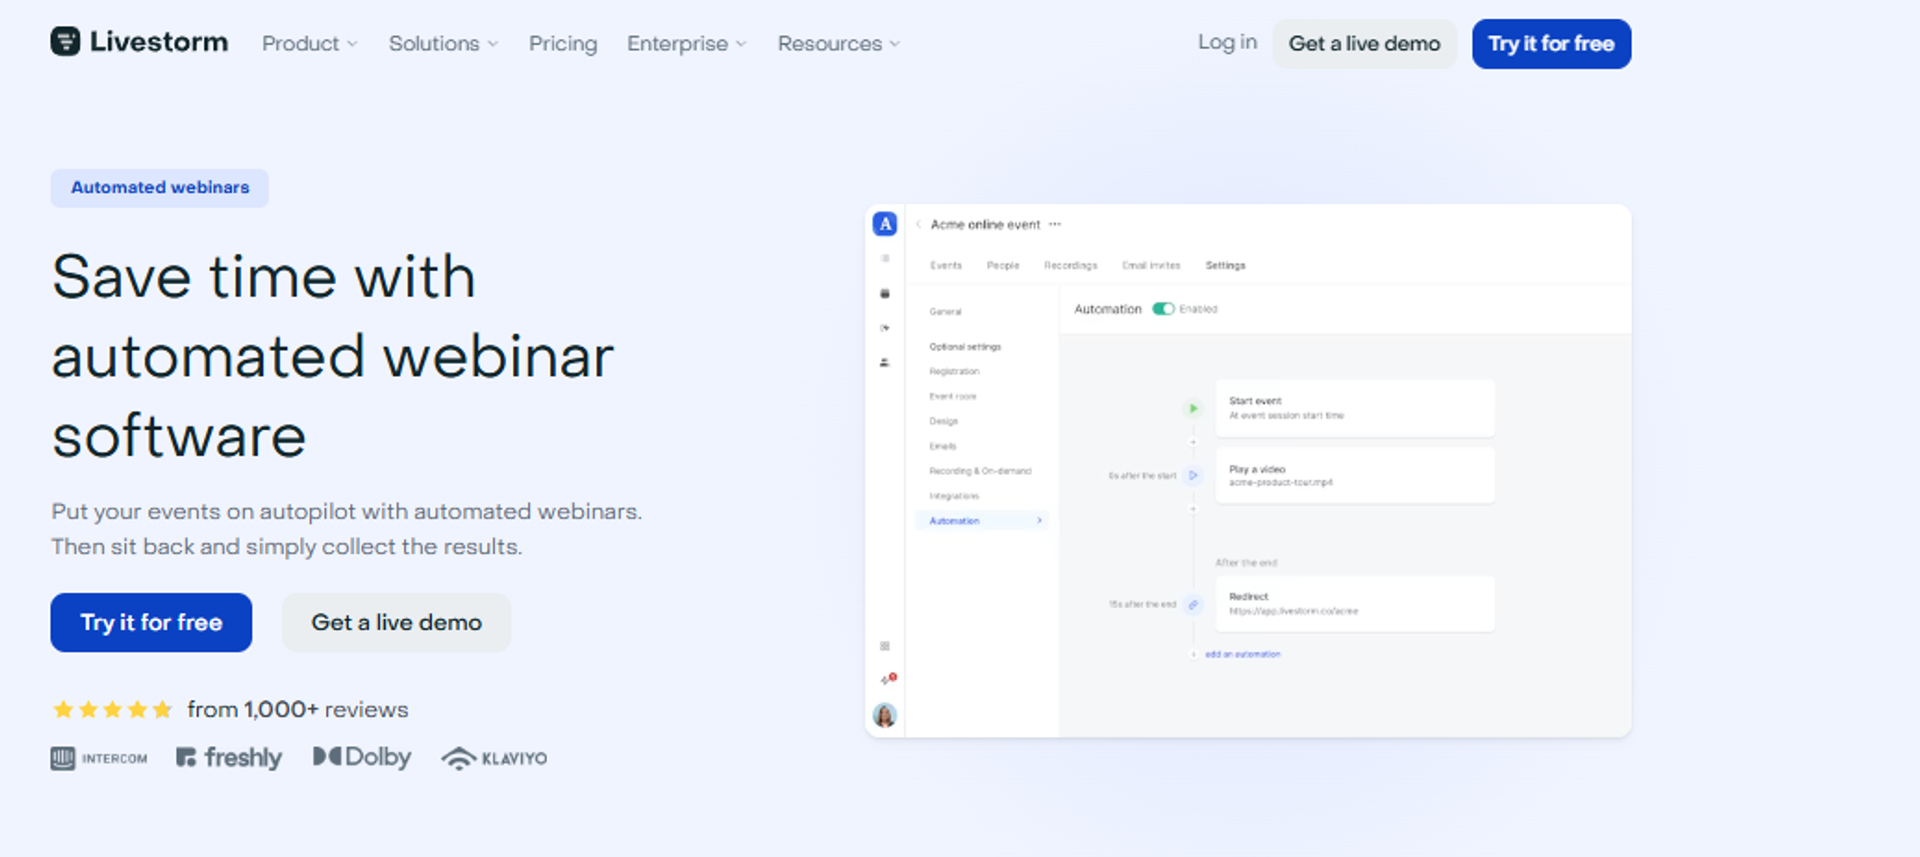This screenshot has height=857, width=1920.
Task: Switch to the People tab
Action: (x=1003, y=265)
